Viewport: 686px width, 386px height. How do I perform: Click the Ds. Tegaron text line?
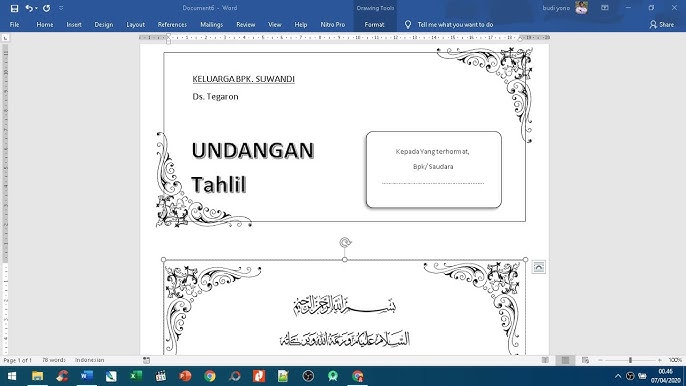tap(215, 97)
